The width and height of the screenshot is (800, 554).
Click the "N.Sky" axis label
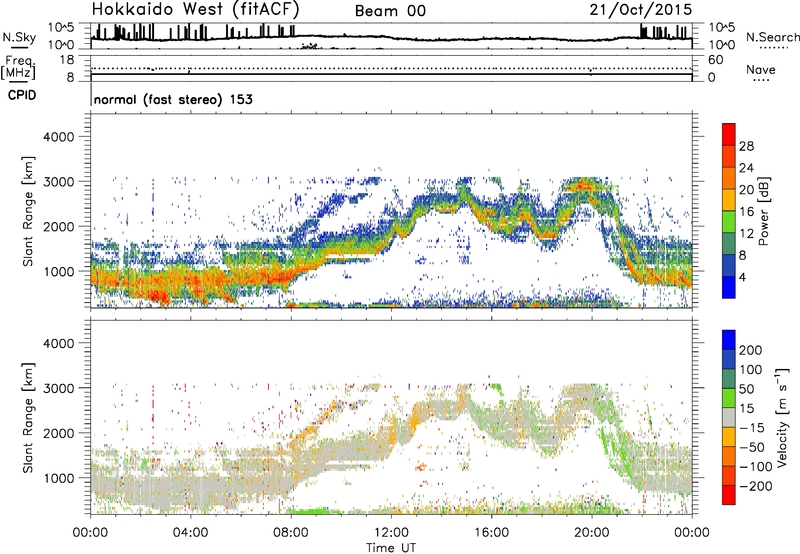19,37
